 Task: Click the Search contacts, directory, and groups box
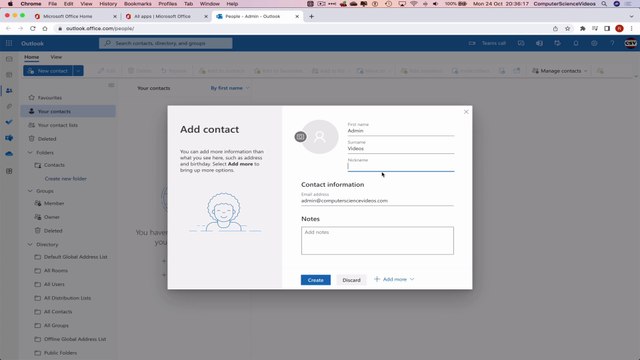[166, 43]
